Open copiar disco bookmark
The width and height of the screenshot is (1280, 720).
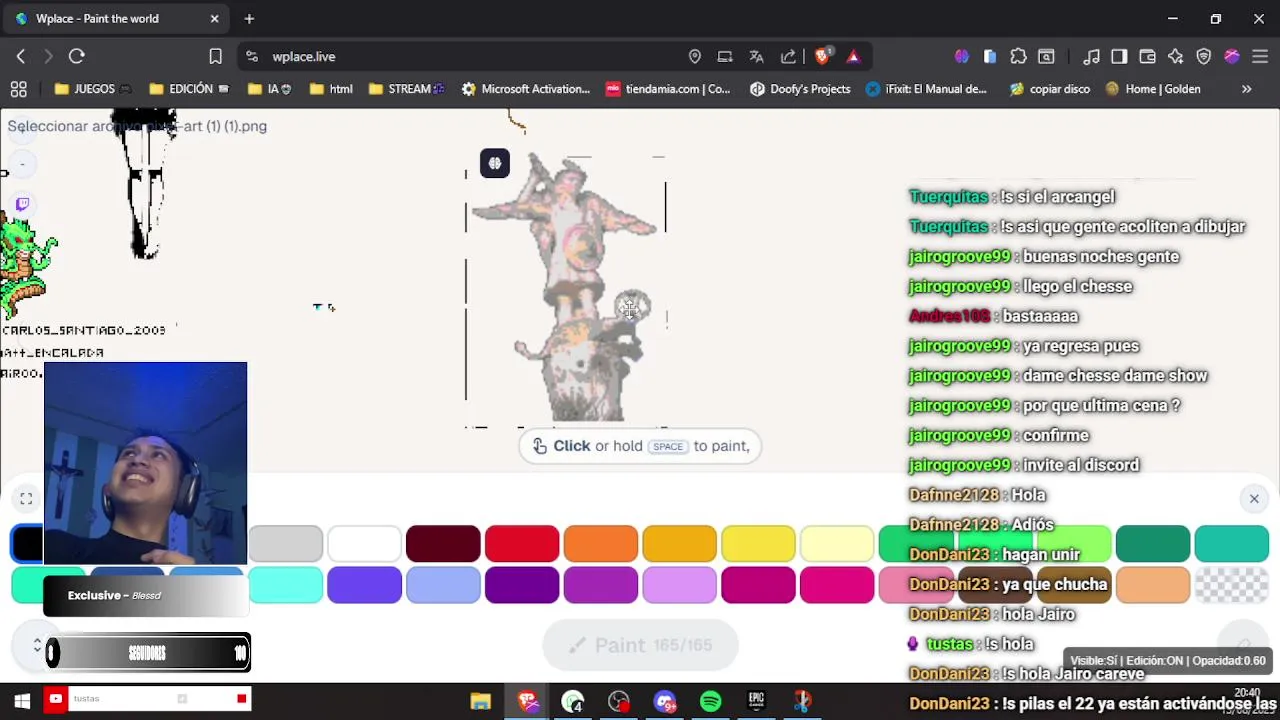1050,89
